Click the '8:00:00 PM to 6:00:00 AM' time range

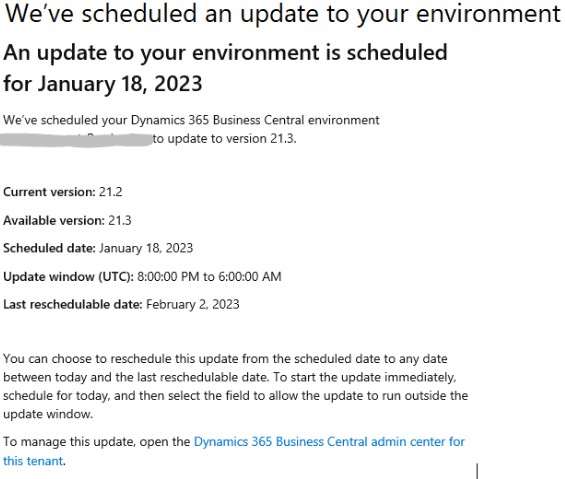(209, 276)
